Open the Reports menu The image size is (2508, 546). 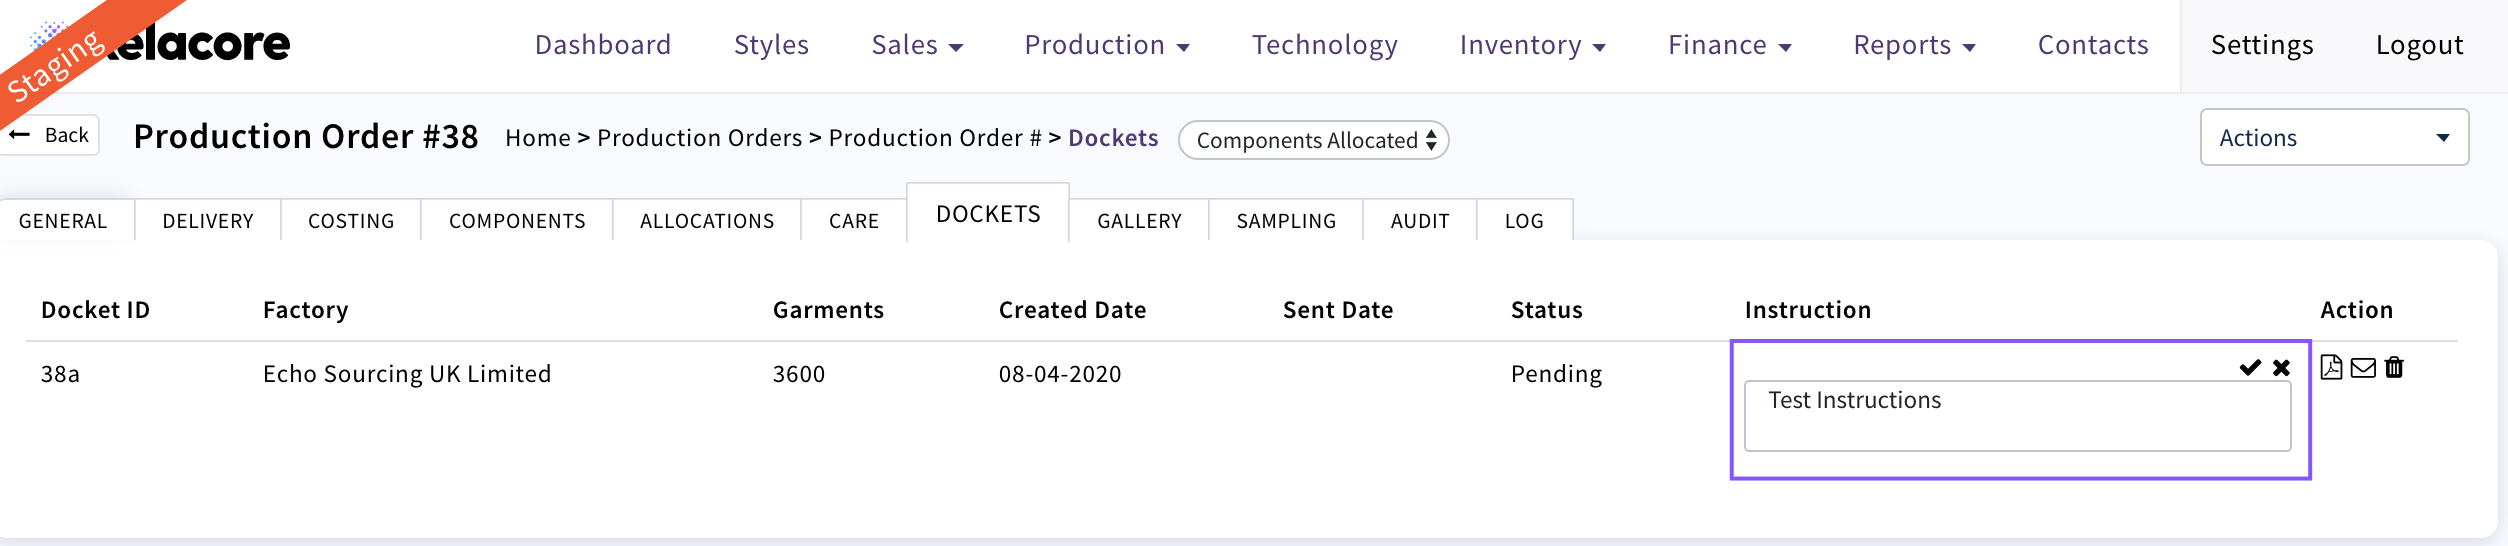click(1913, 45)
